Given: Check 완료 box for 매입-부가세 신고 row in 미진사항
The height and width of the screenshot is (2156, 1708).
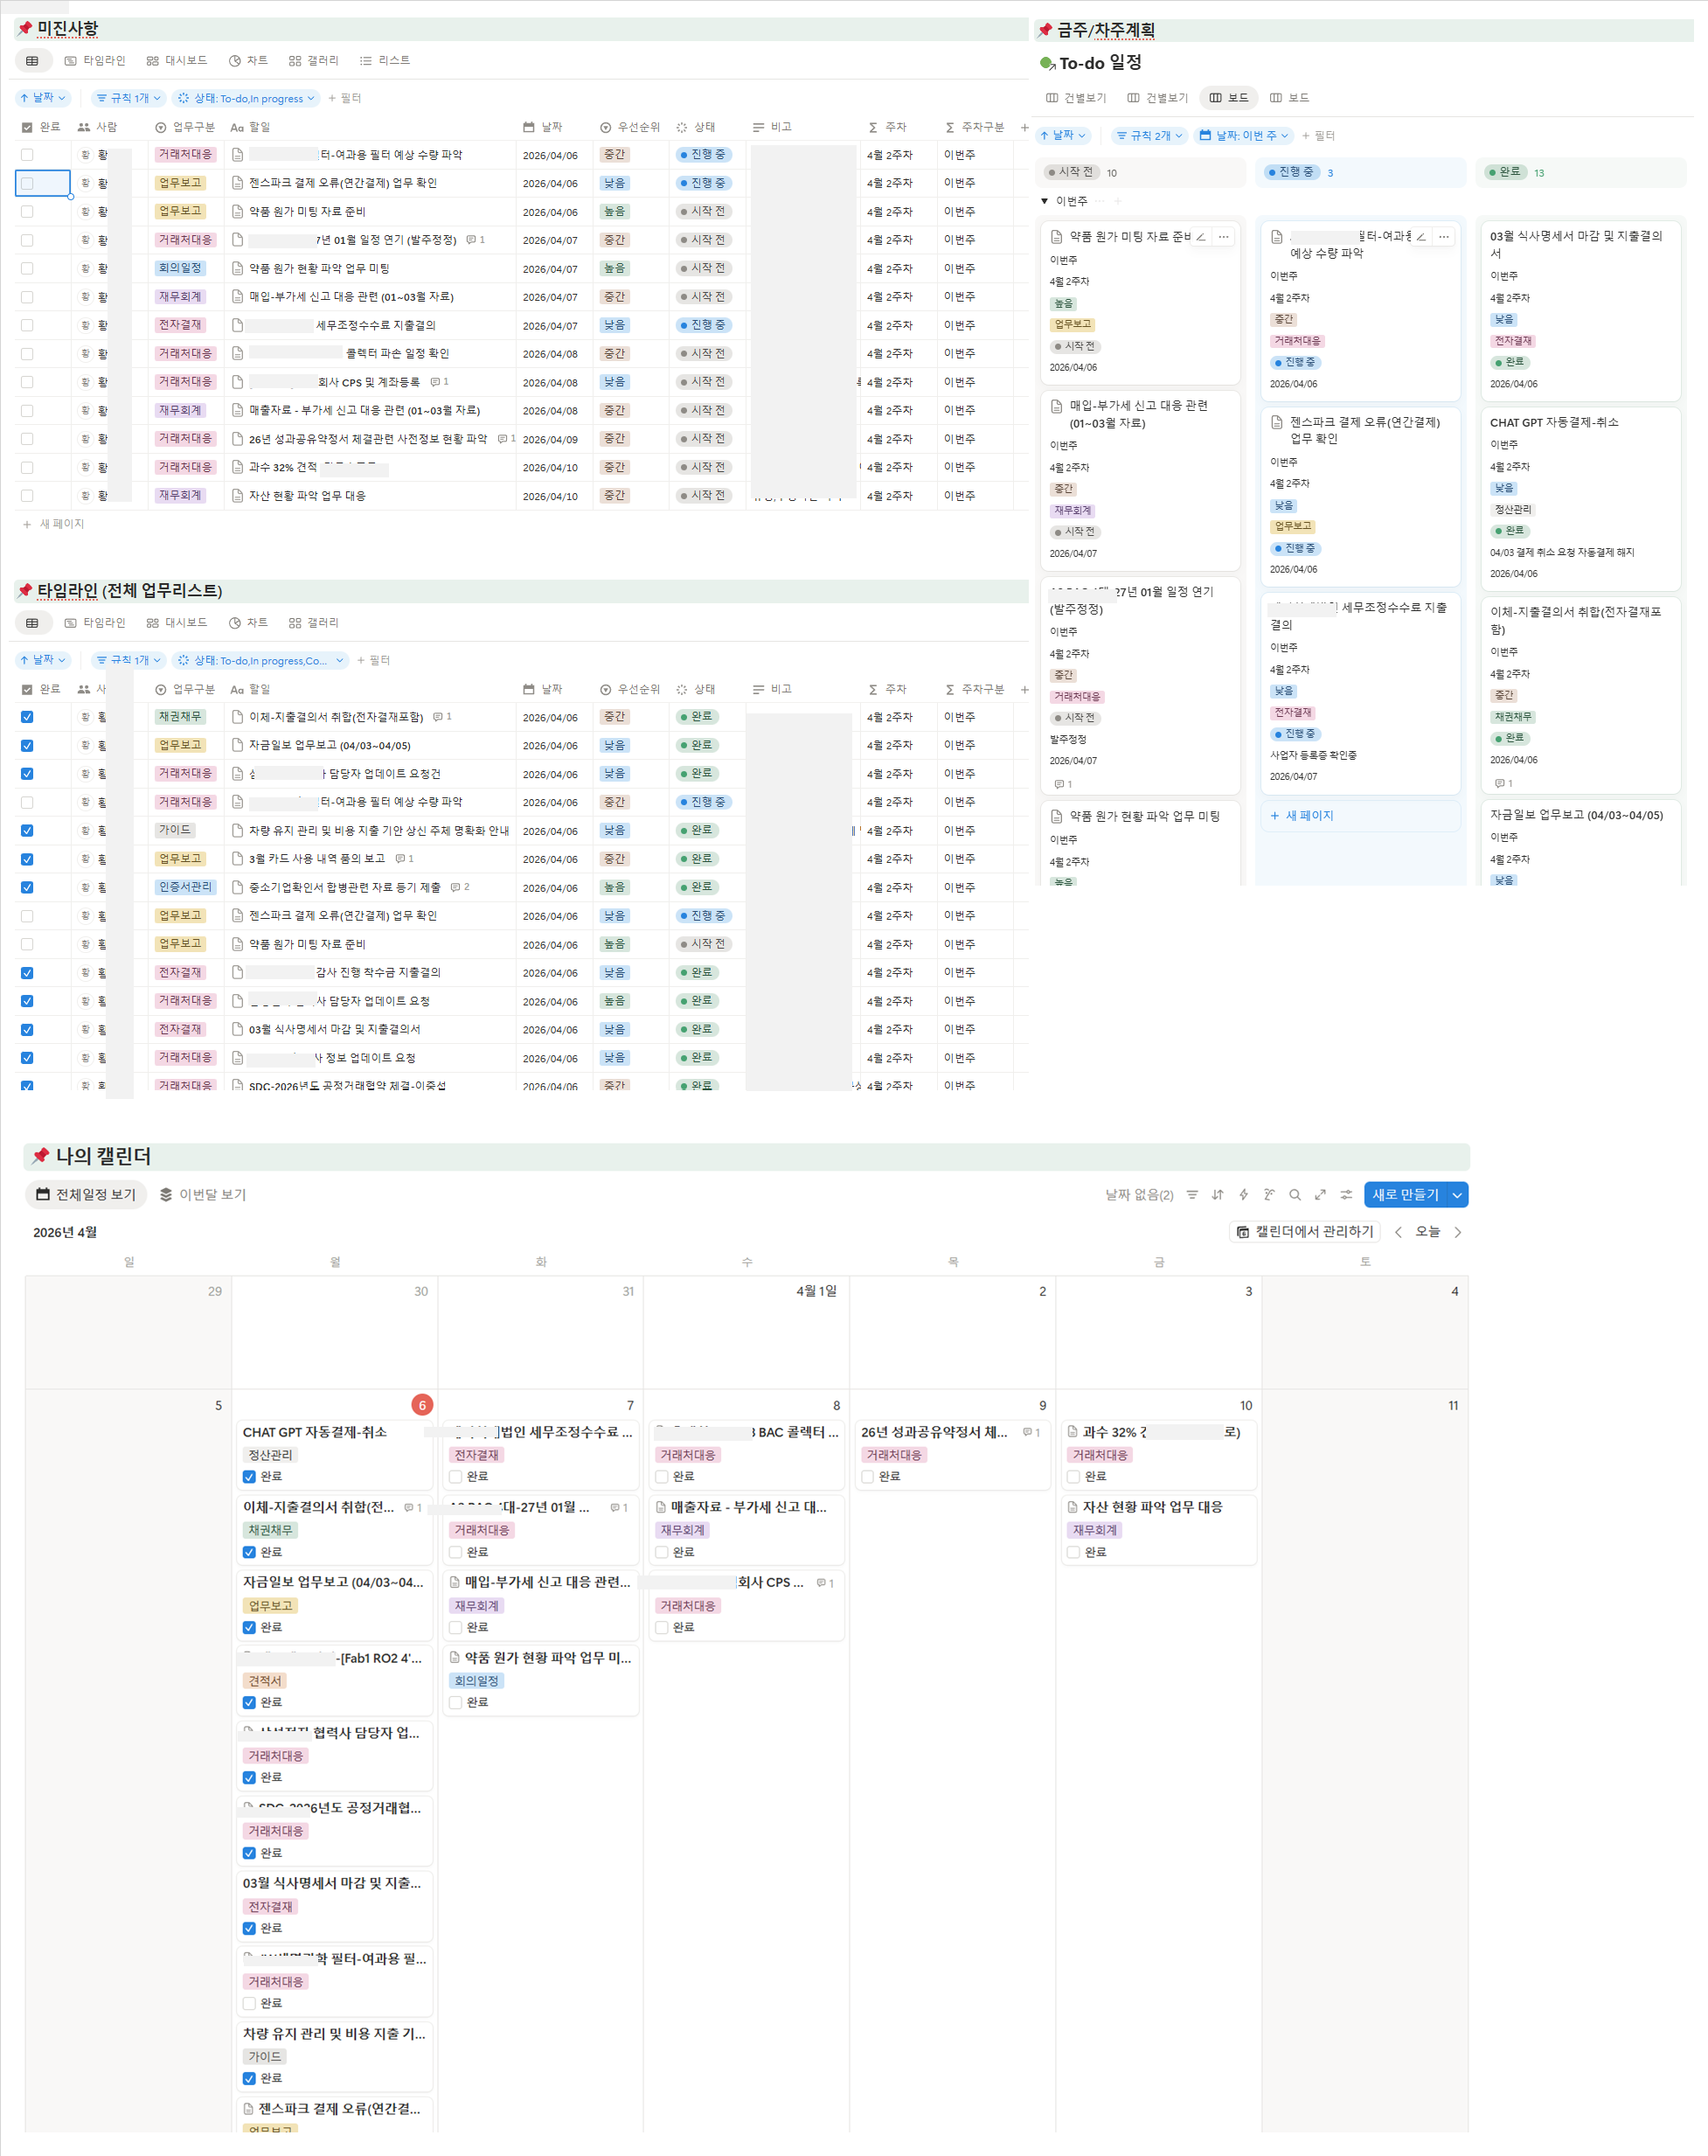Looking at the screenshot, I should [27, 297].
